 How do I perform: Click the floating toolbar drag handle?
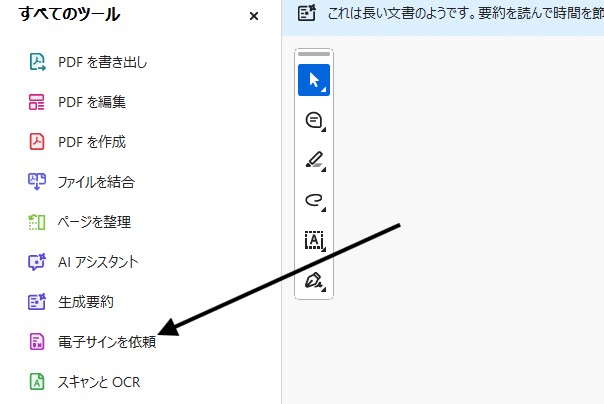(x=314, y=54)
